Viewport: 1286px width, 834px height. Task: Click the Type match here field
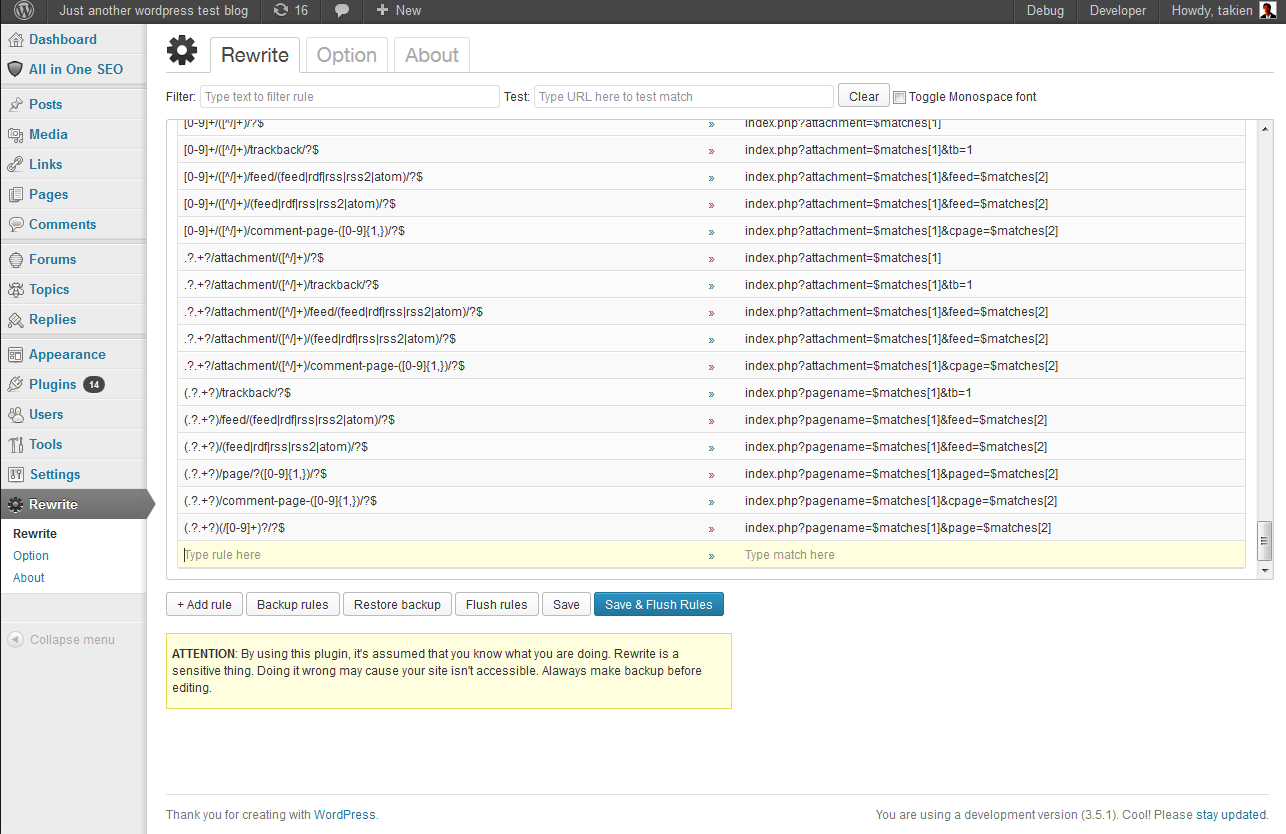(x=990, y=555)
